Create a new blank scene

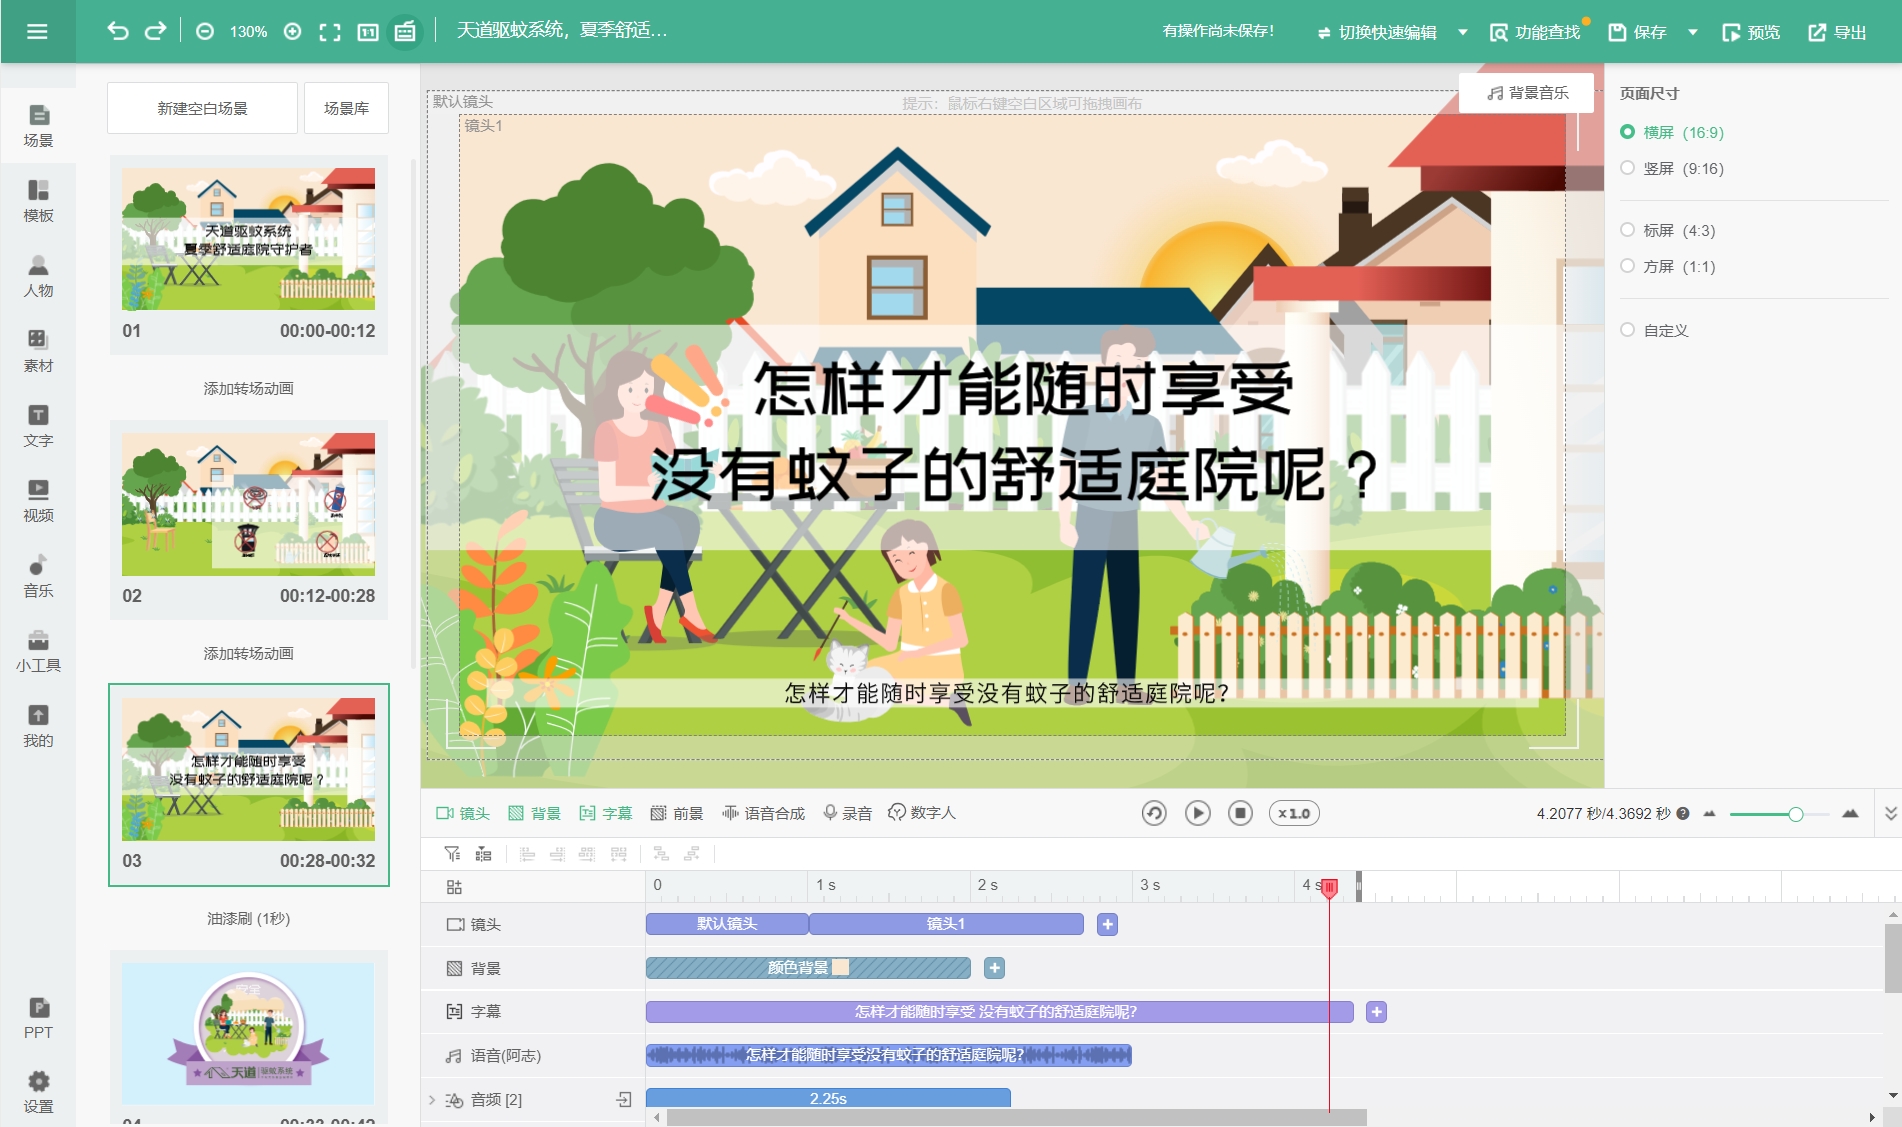click(x=202, y=108)
